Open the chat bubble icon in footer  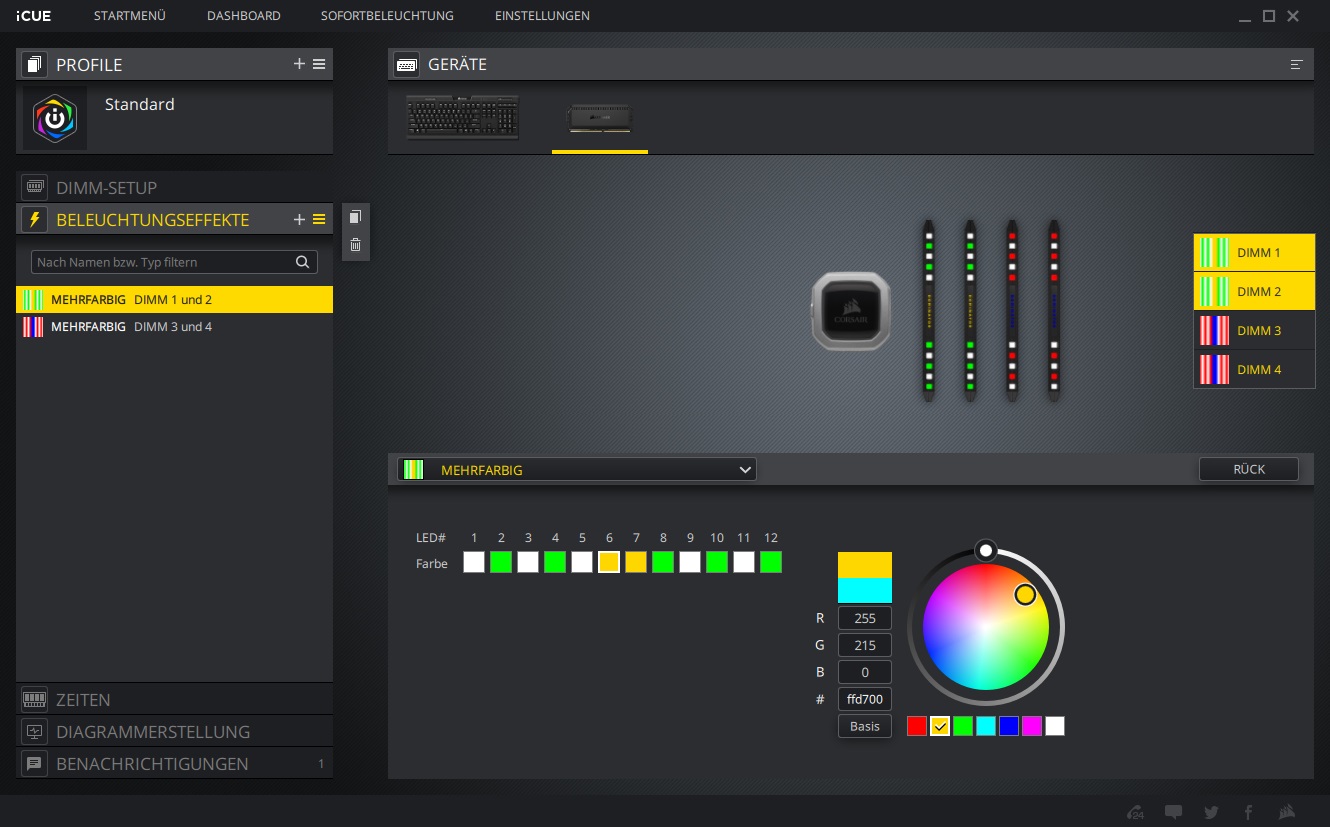coord(1173,812)
